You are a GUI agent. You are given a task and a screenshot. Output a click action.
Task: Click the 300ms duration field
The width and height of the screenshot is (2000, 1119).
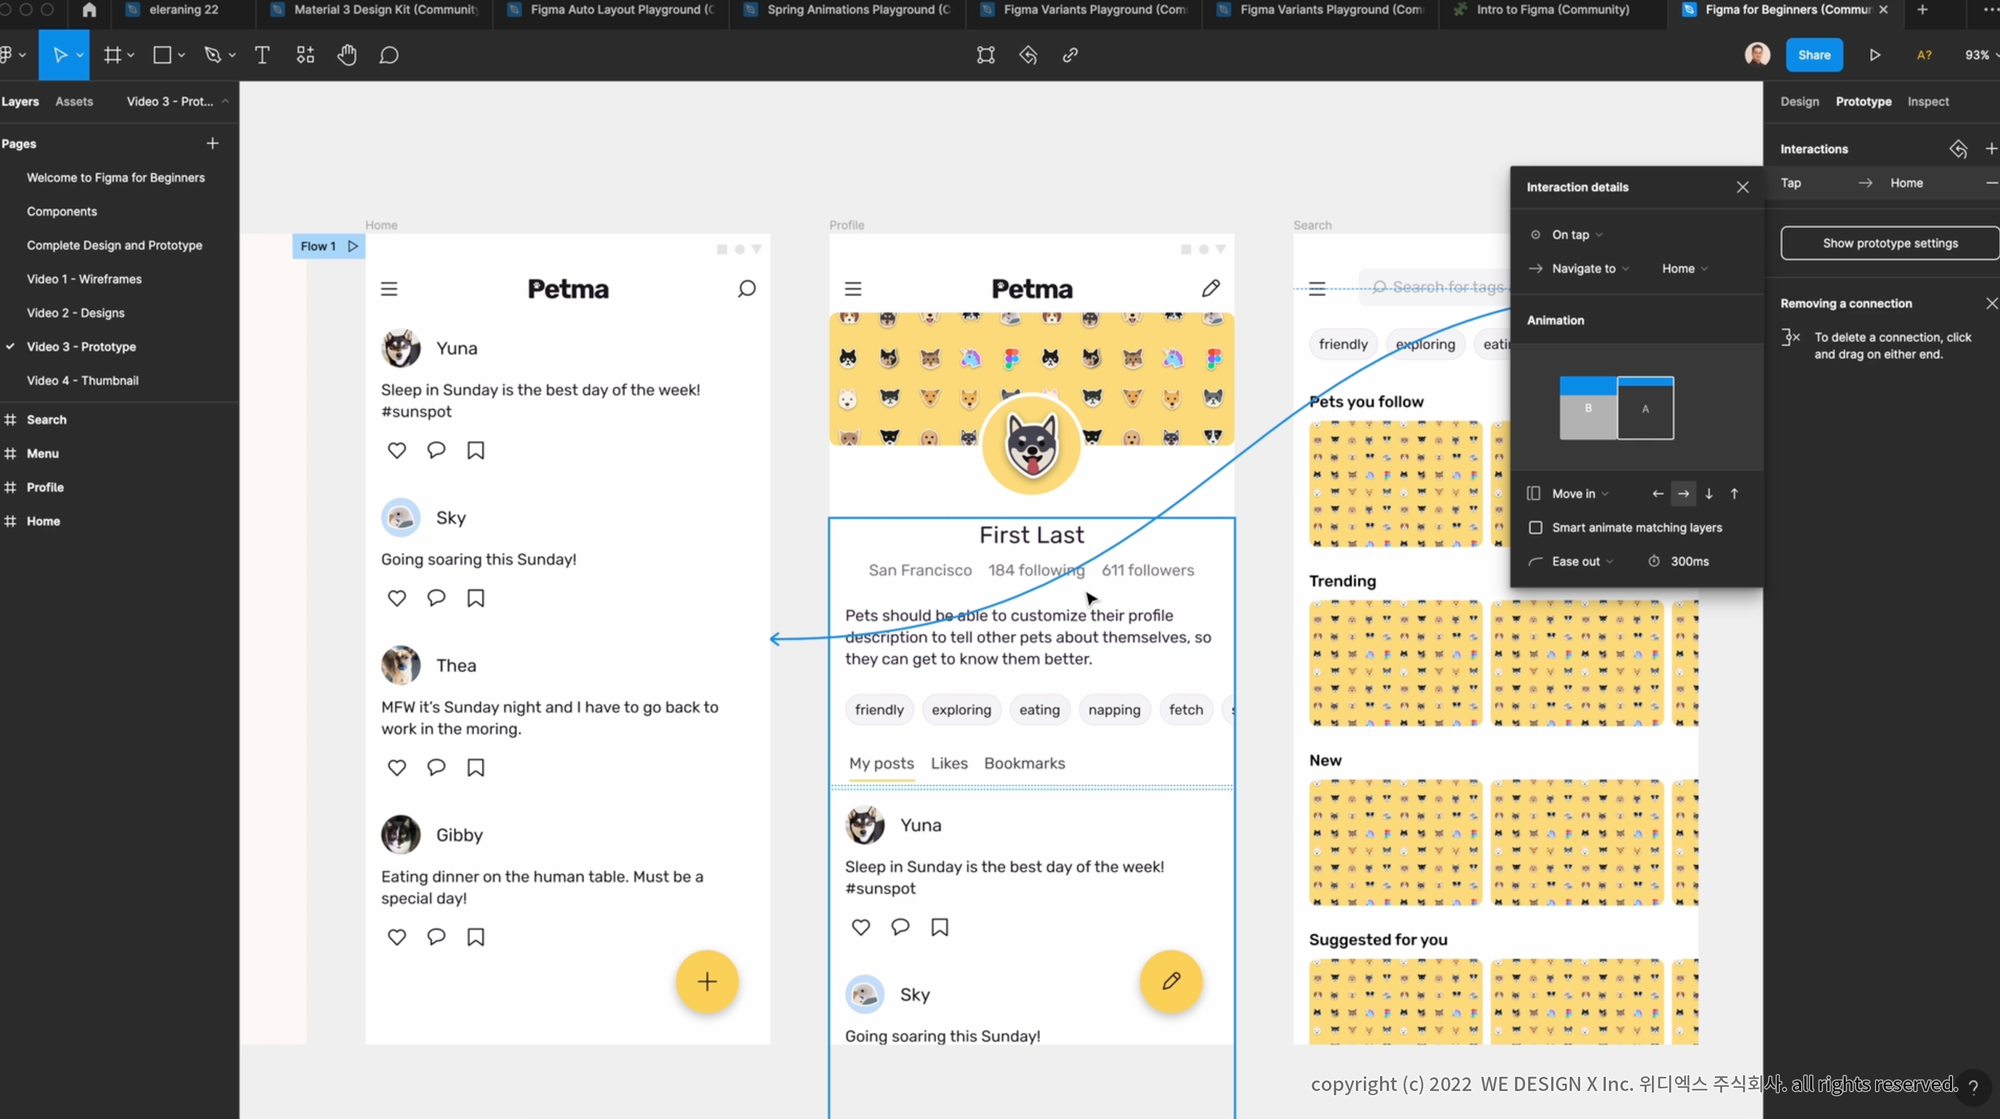(x=1689, y=561)
